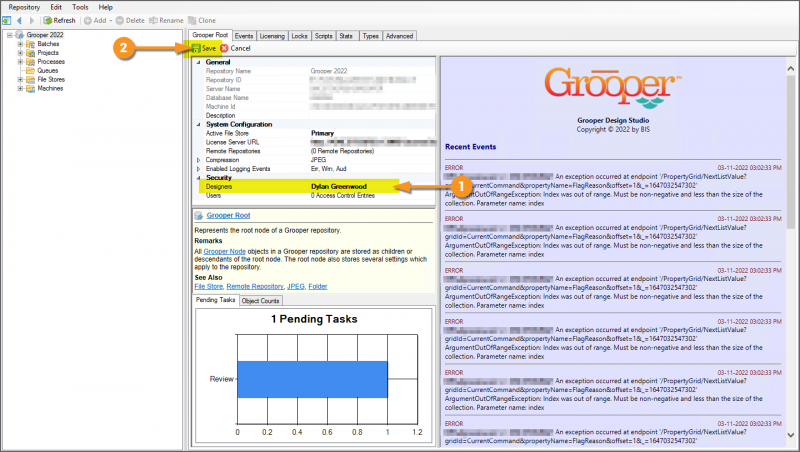
Task: Click the blue Review bar in chart
Action: click(312, 379)
